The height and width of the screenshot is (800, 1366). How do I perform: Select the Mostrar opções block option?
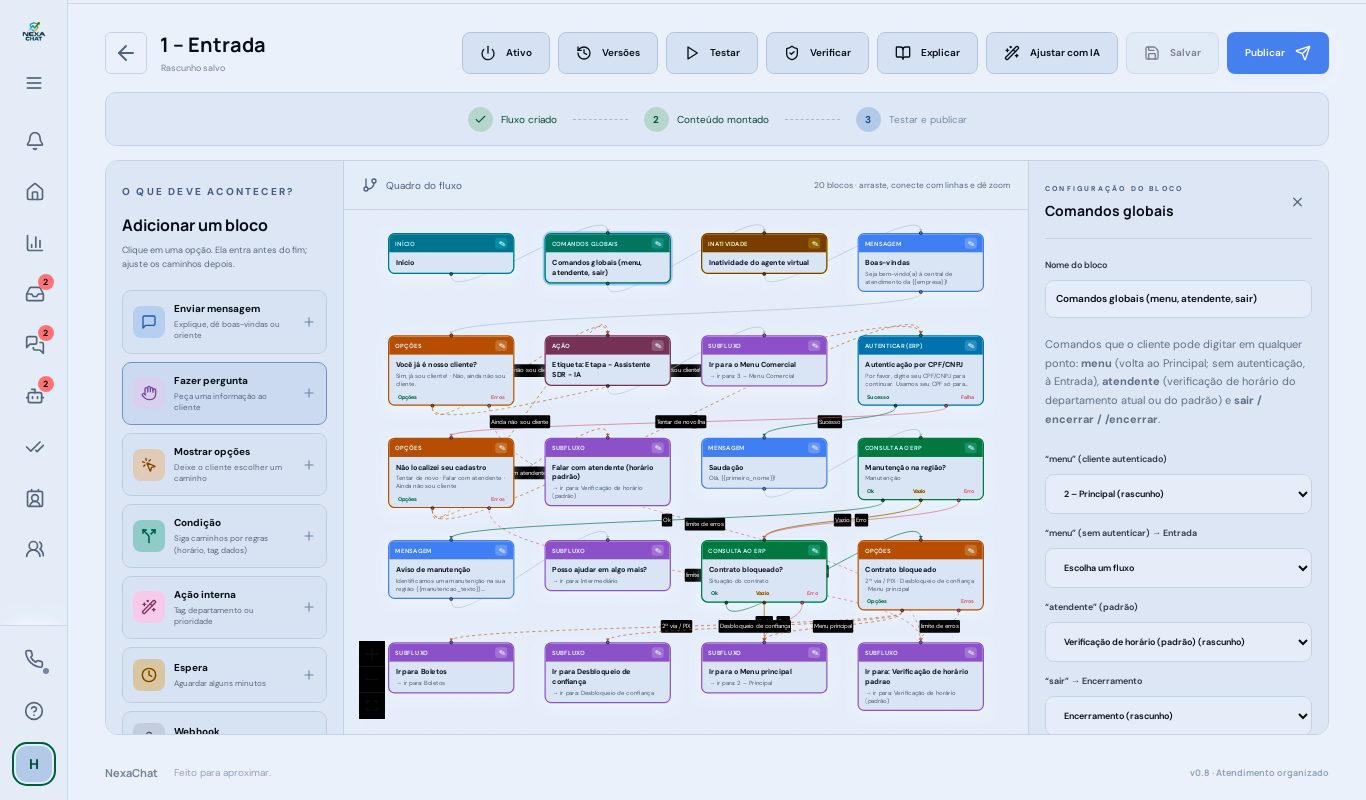[224, 465]
